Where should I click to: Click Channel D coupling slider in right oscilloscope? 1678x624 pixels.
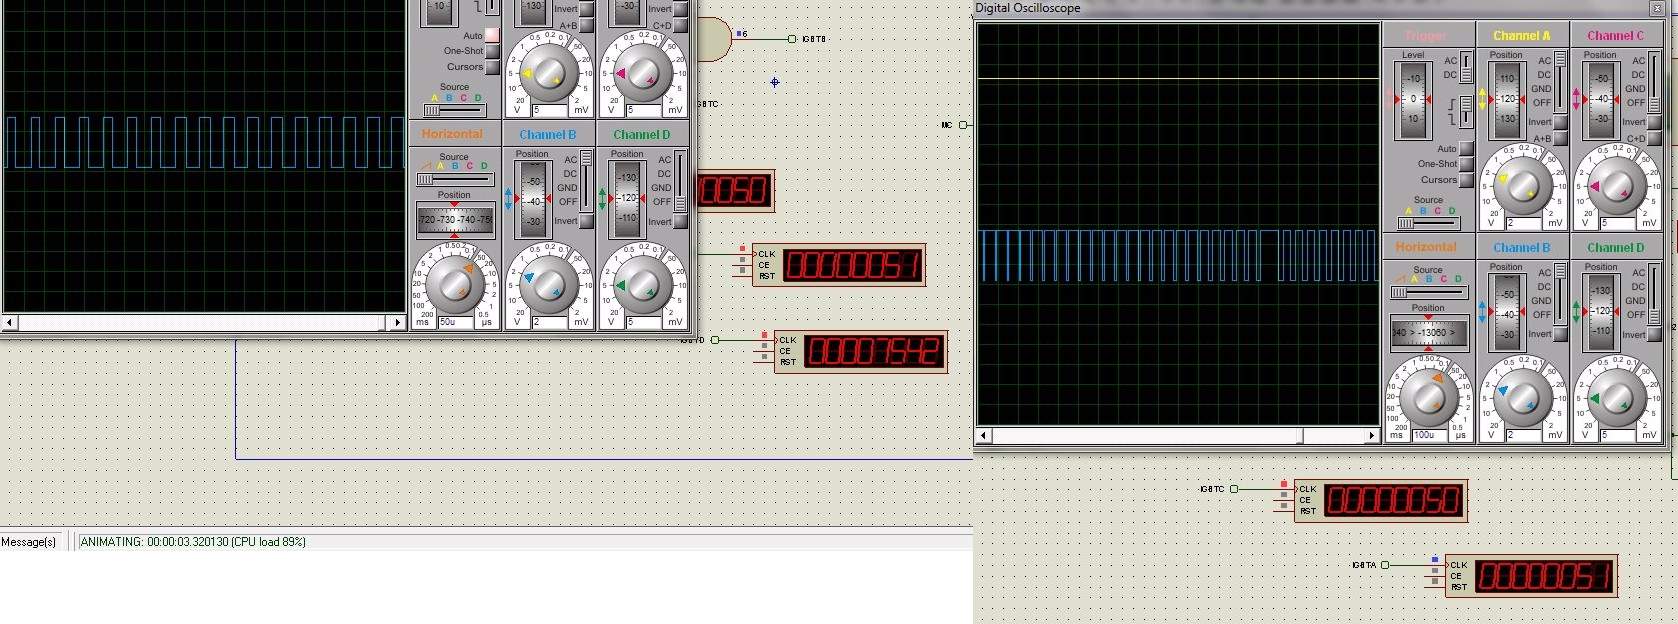1654,293
